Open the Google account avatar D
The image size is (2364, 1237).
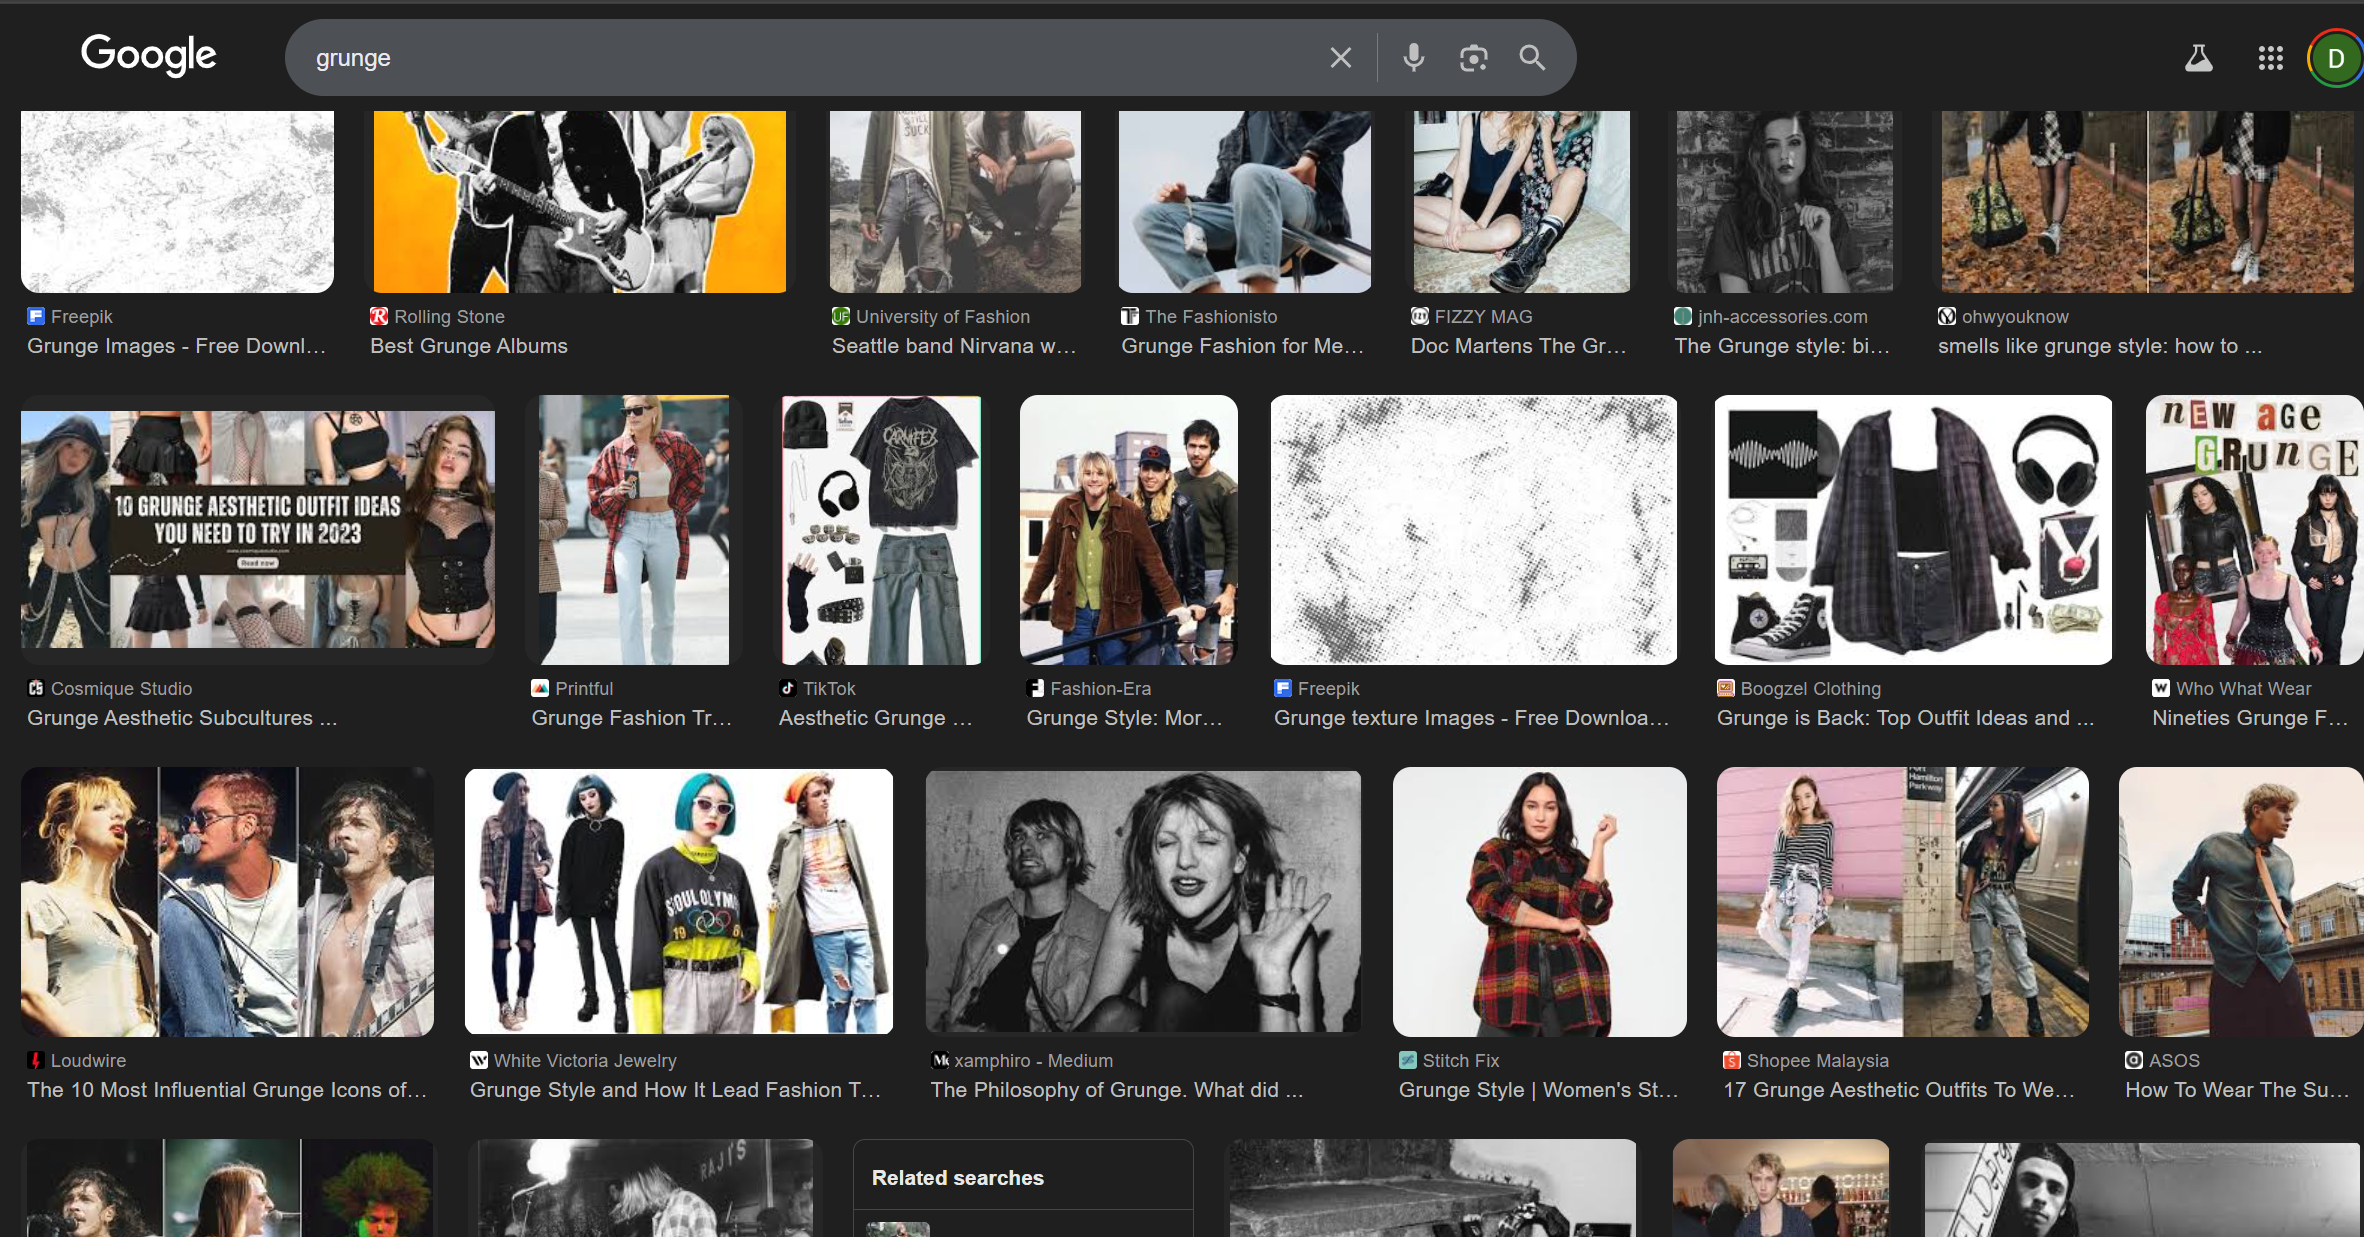(x=2335, y=58)
